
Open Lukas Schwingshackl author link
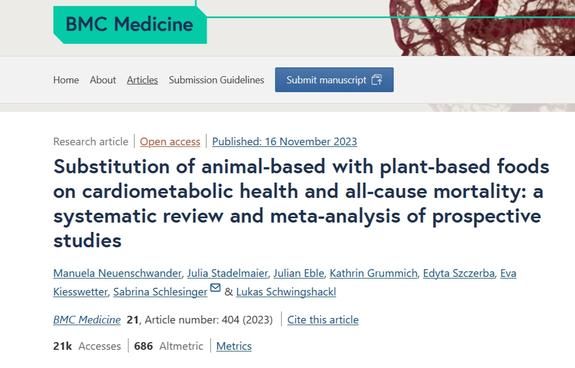point(286,292)
